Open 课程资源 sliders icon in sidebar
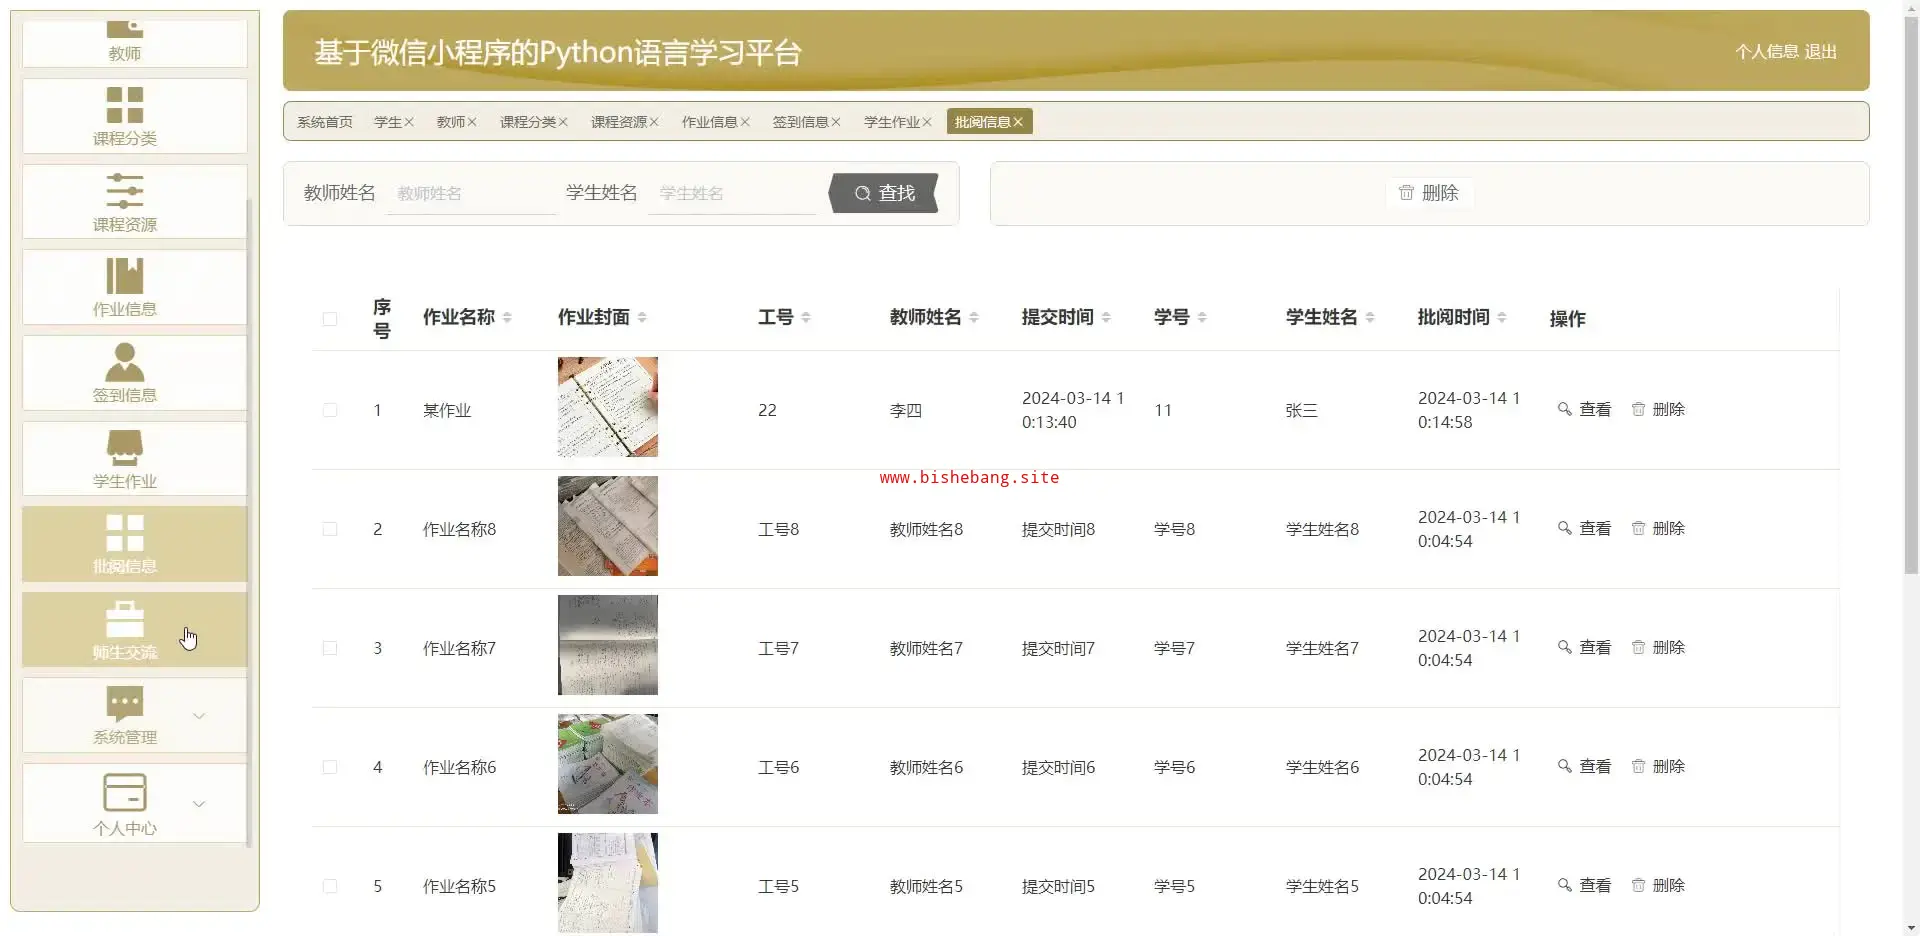The width and height of the screenshot is (1920, 936). pyautogui.click(x=125, y=190)
